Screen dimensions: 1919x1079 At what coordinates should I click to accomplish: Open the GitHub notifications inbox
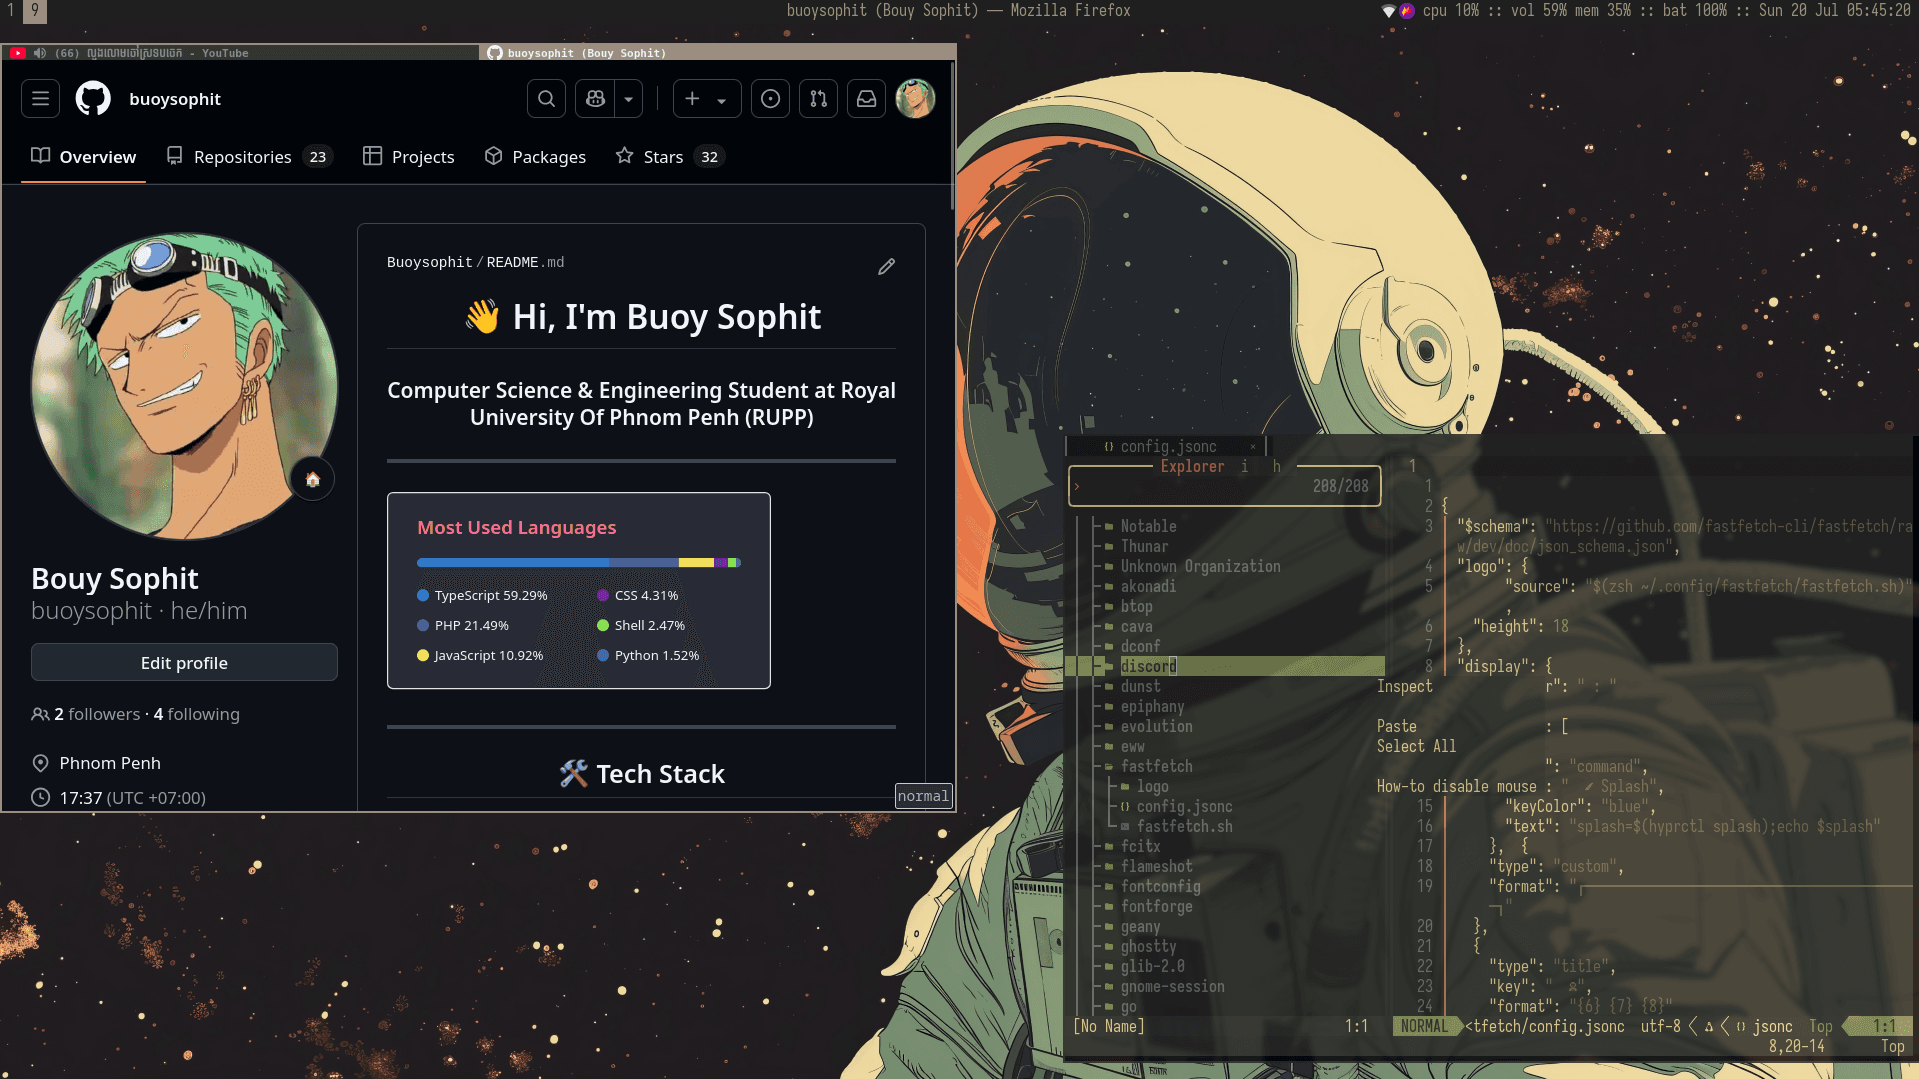point(866,98)
